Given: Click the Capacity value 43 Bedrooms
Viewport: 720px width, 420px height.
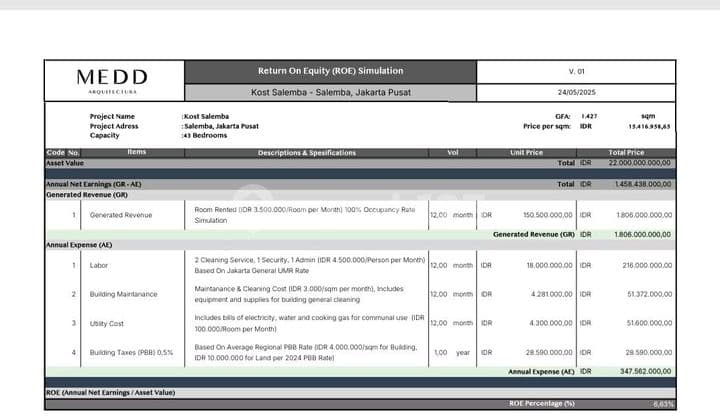Looking at the screenshot, I should pos(205,135).
